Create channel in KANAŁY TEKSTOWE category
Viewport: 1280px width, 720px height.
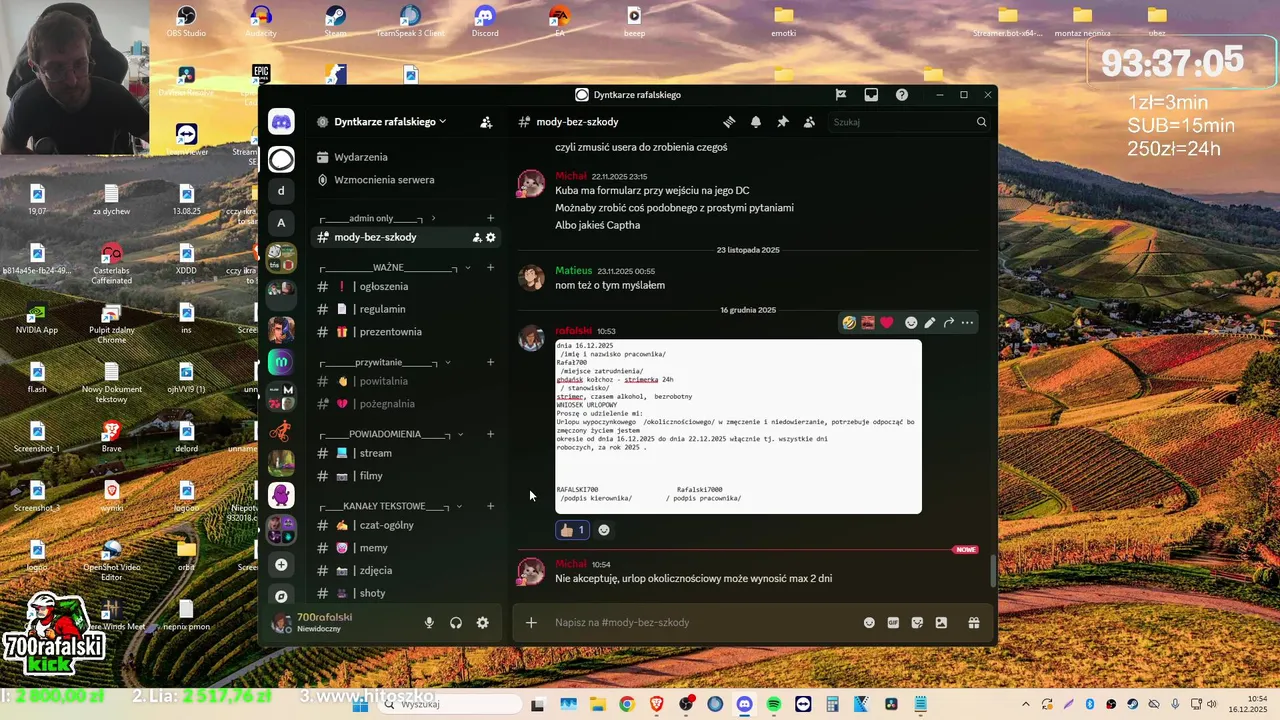point(490,507)
